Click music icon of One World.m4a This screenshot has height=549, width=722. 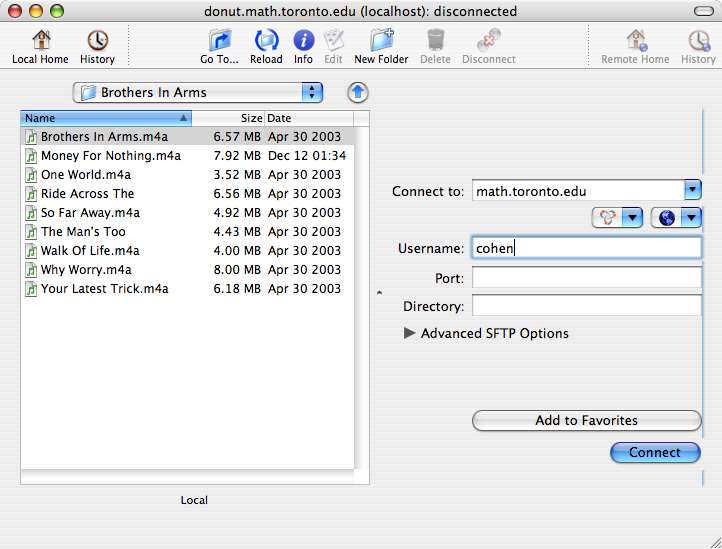pos(31,175)
